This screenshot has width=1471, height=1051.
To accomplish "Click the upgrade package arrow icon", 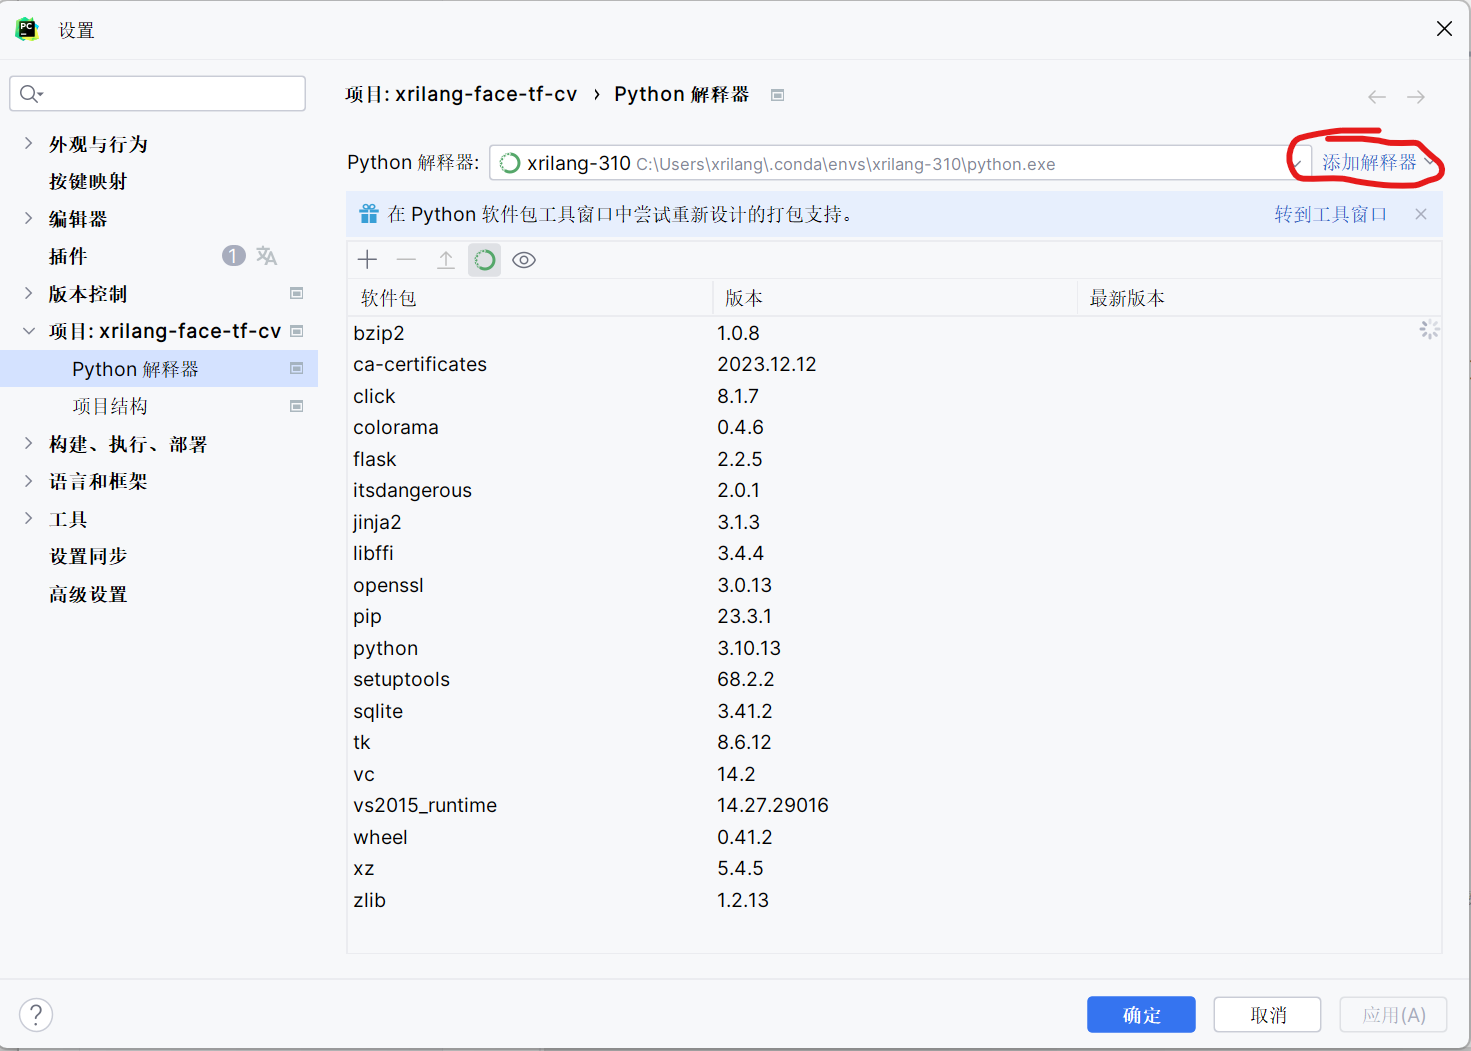I will (x=446, y=260).
